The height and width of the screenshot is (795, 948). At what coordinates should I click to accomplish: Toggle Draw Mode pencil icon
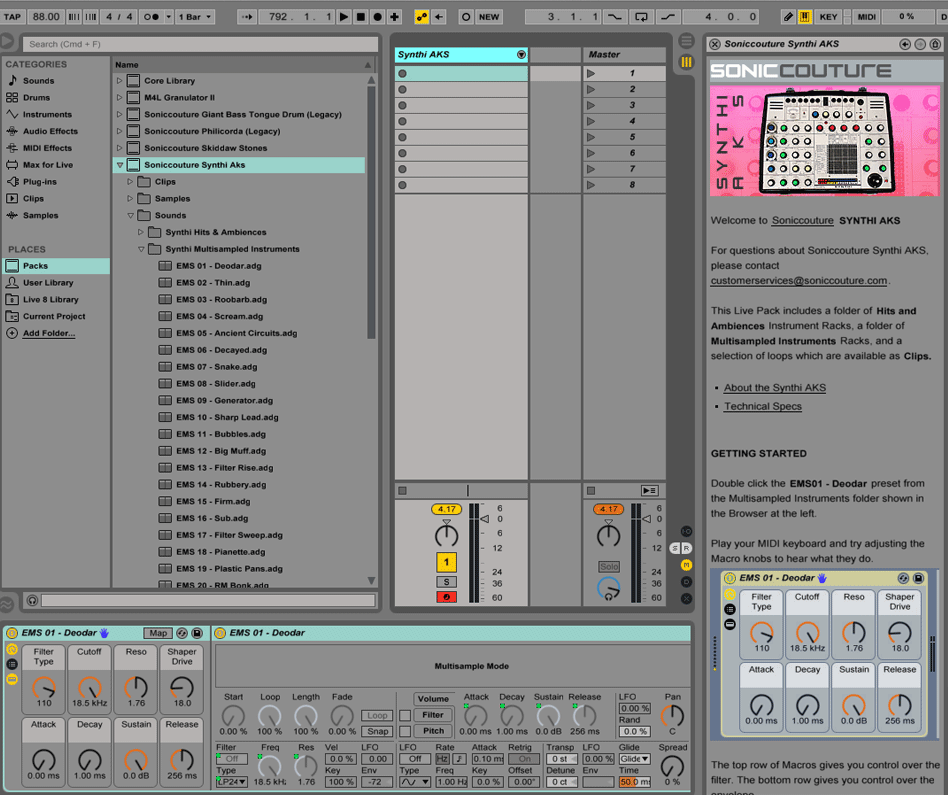(788, 17)
